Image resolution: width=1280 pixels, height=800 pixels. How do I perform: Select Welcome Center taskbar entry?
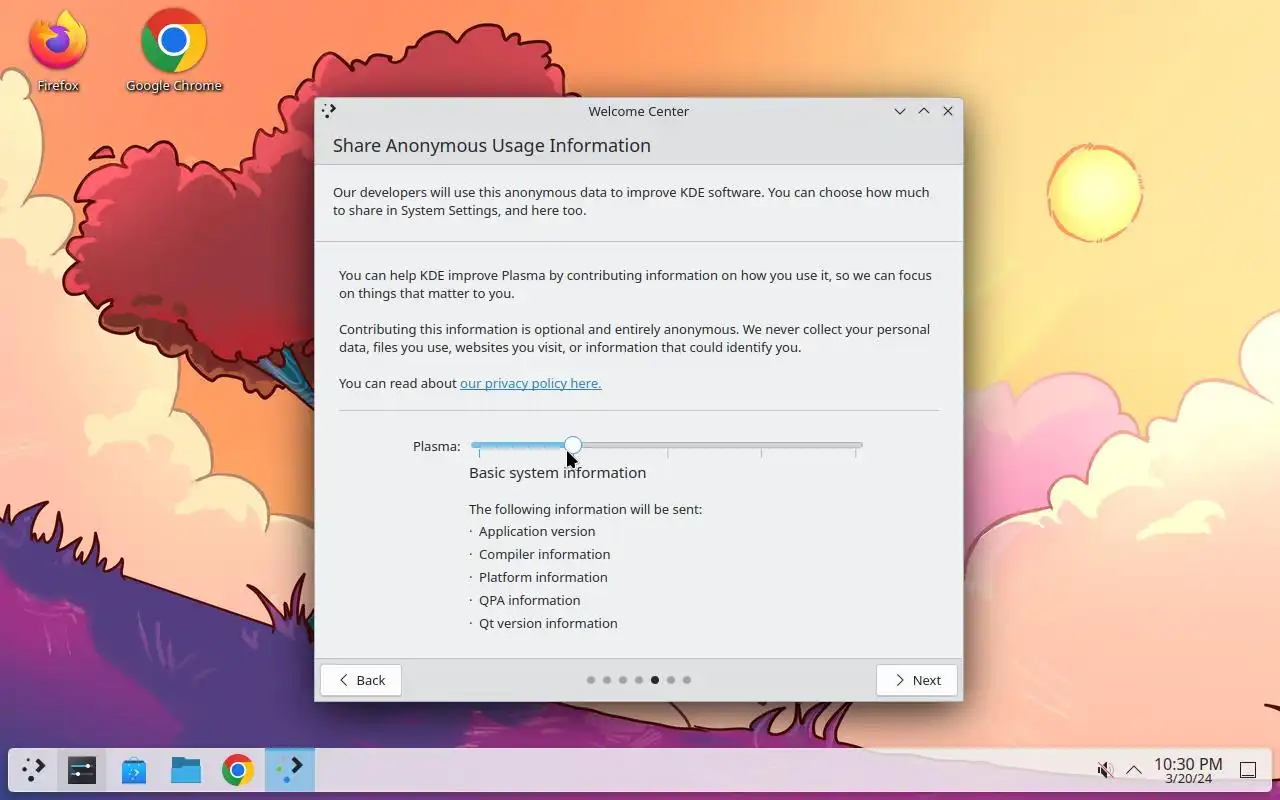(290, 770)
